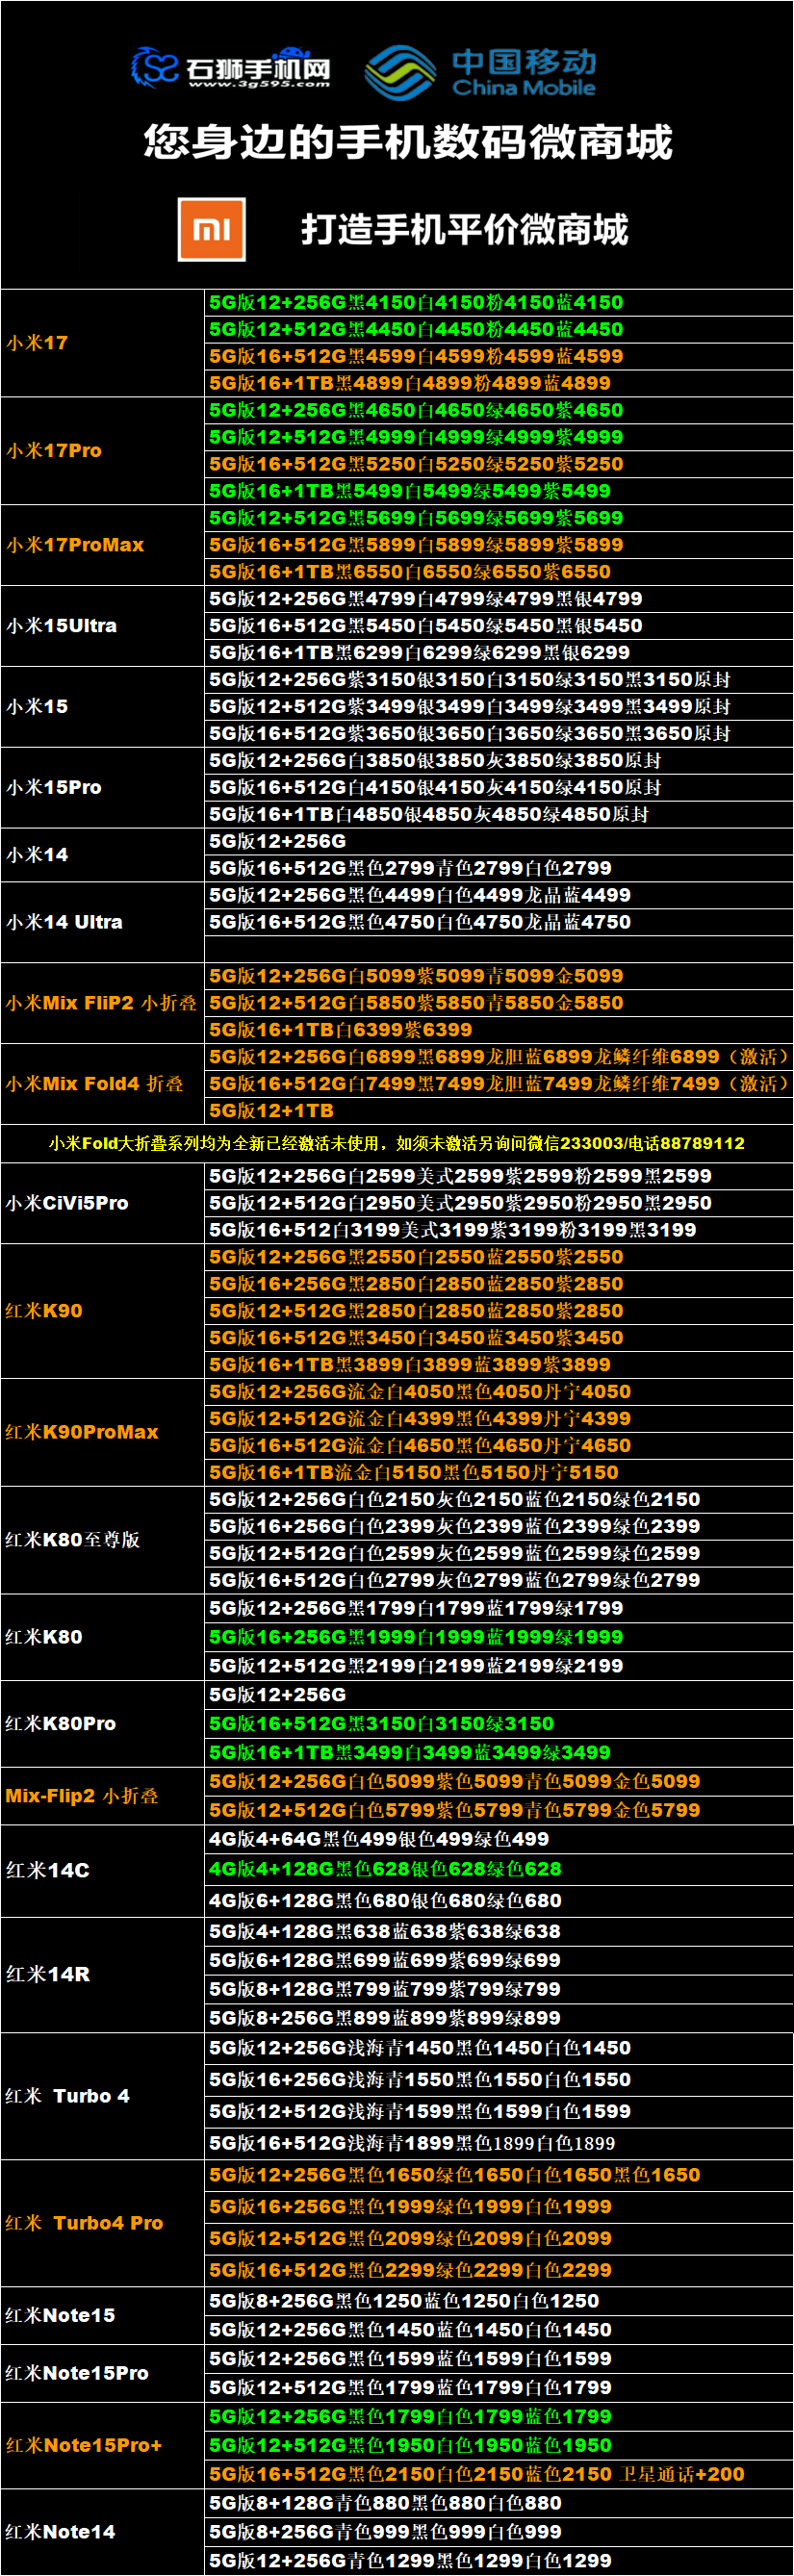This screenshot has width=794, height=2576.
Task: Click the 打造手机平价微商城 slogan
Action: click(465, 230)
